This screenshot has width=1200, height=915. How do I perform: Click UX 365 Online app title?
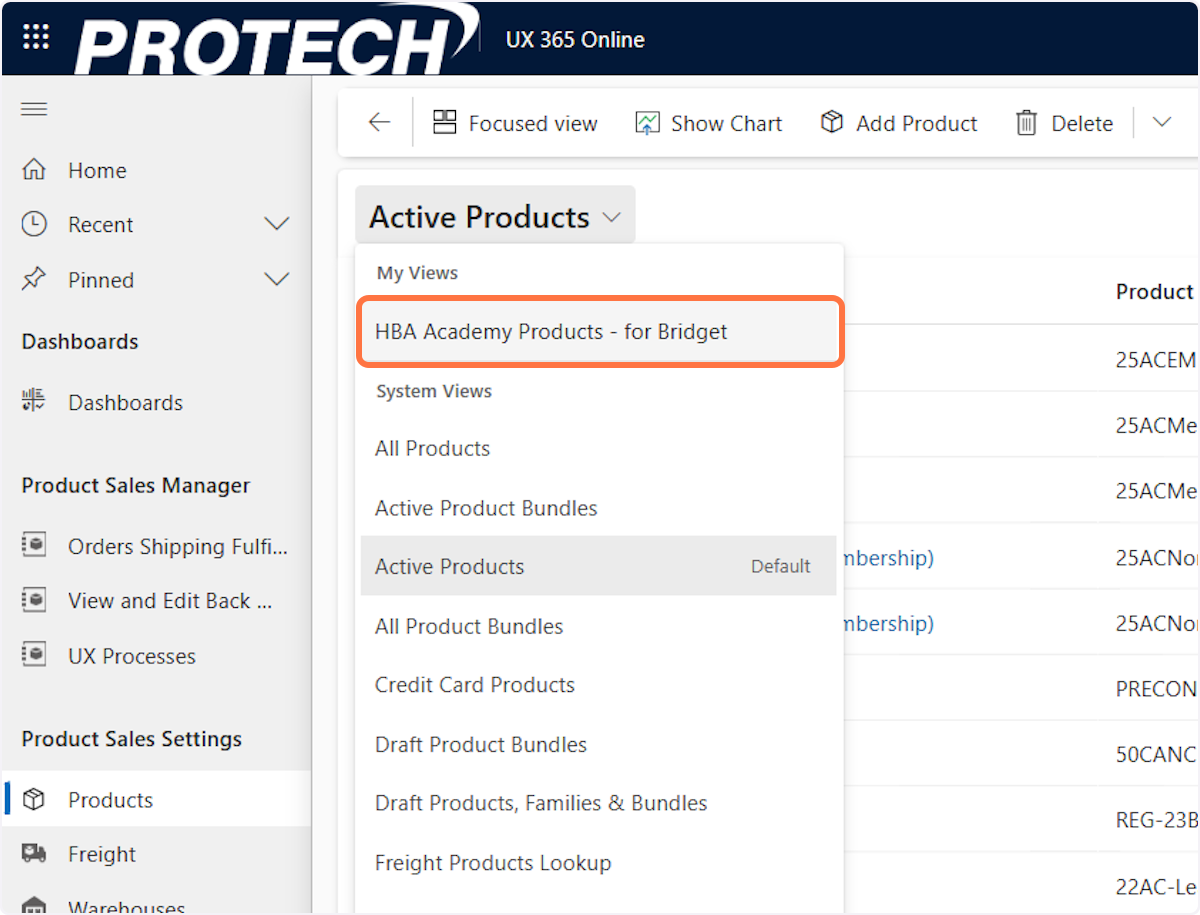point(575,40)
